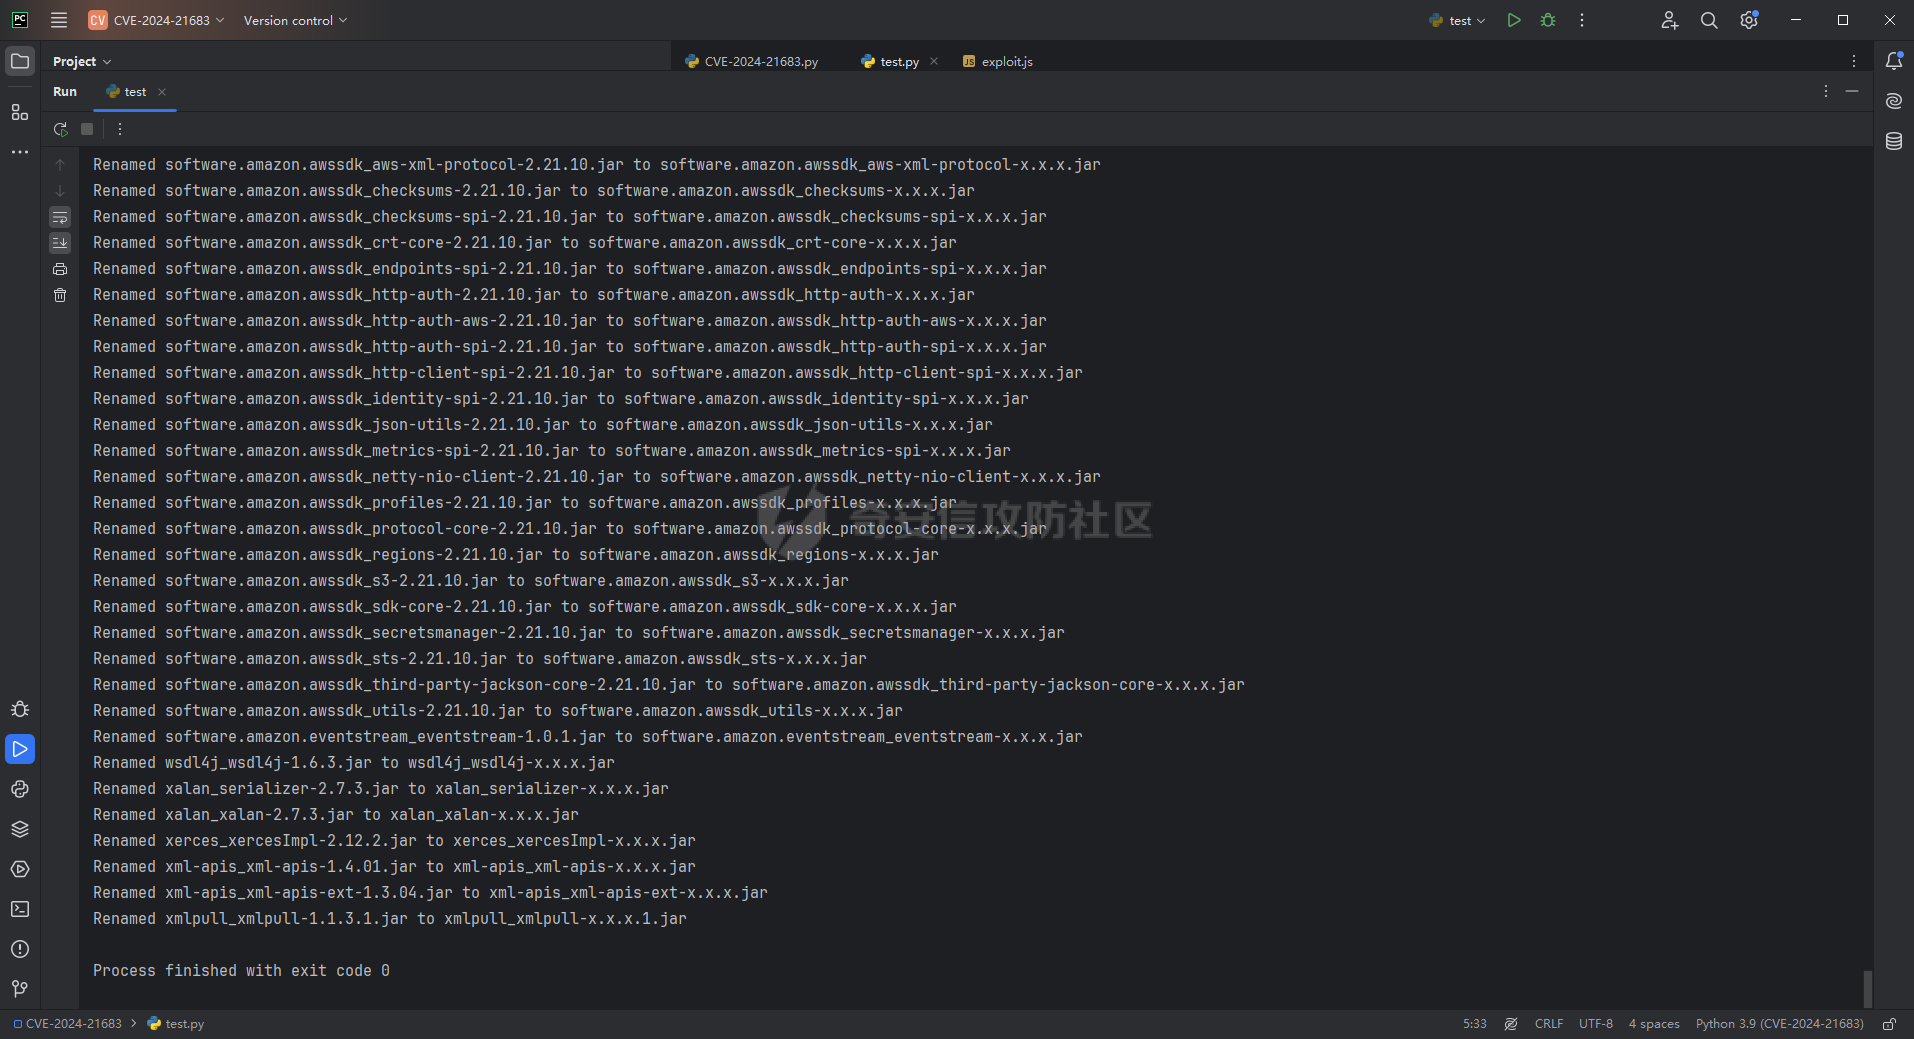Expand the test run configuration dropdown
This screenshot has height=1039, width=1914.
1458,20
